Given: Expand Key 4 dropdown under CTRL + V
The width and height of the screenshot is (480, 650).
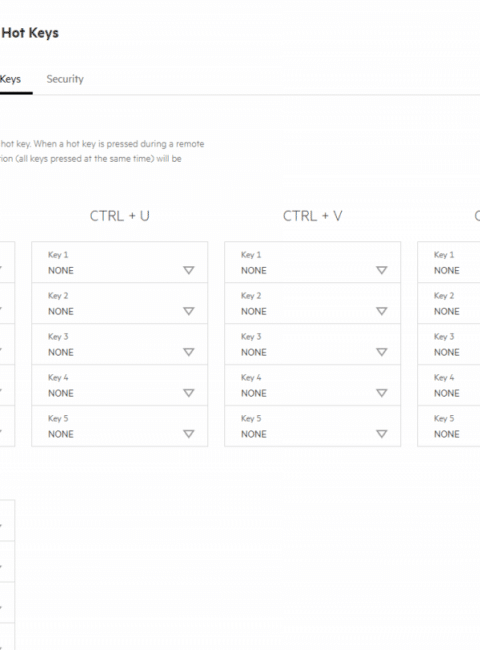Looking at the screenshot, I should click(313, 385).
